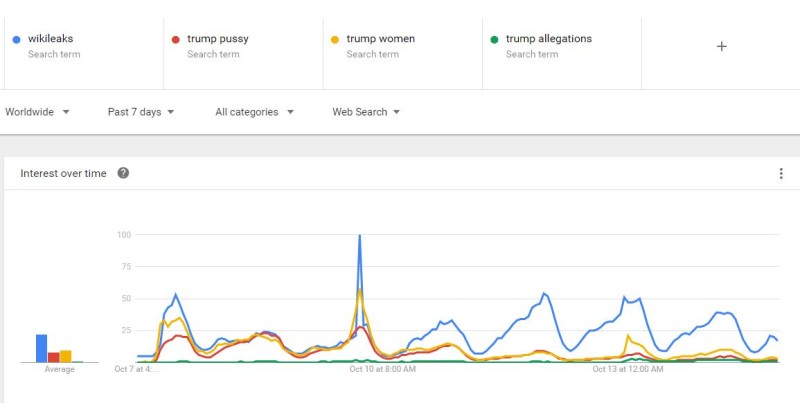Click the yellow dot beside trump women

(x=335, y=39)
